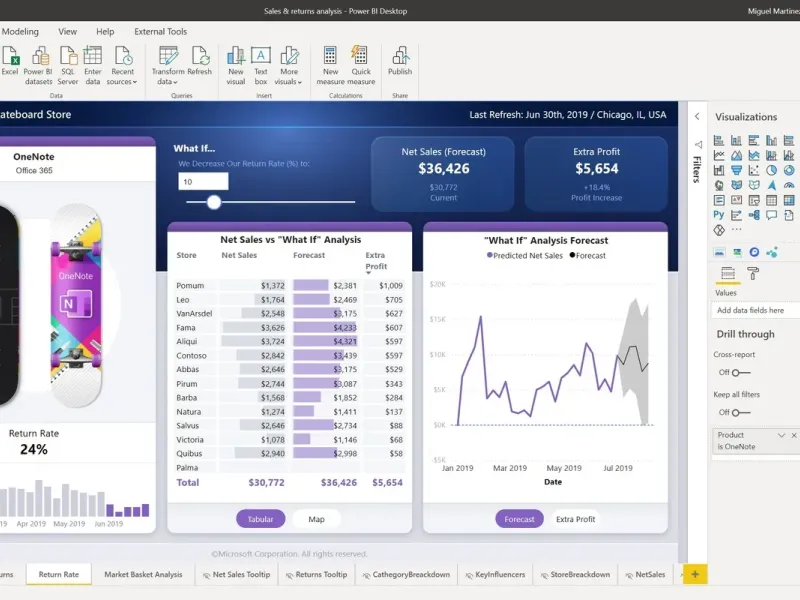Image resolution: width=800 pixels, height=600 pixels.
Task: Switch to the Market Basket Analysis page
Action: [143, 574]
